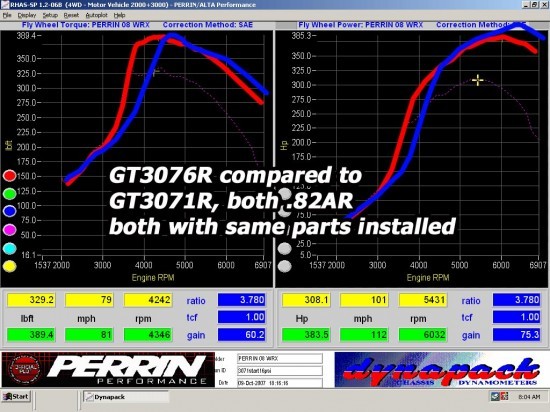Click the yellow 308.1 Hp field
The image size is (550, 412).
pyautogui.click(x=306, y=300)
